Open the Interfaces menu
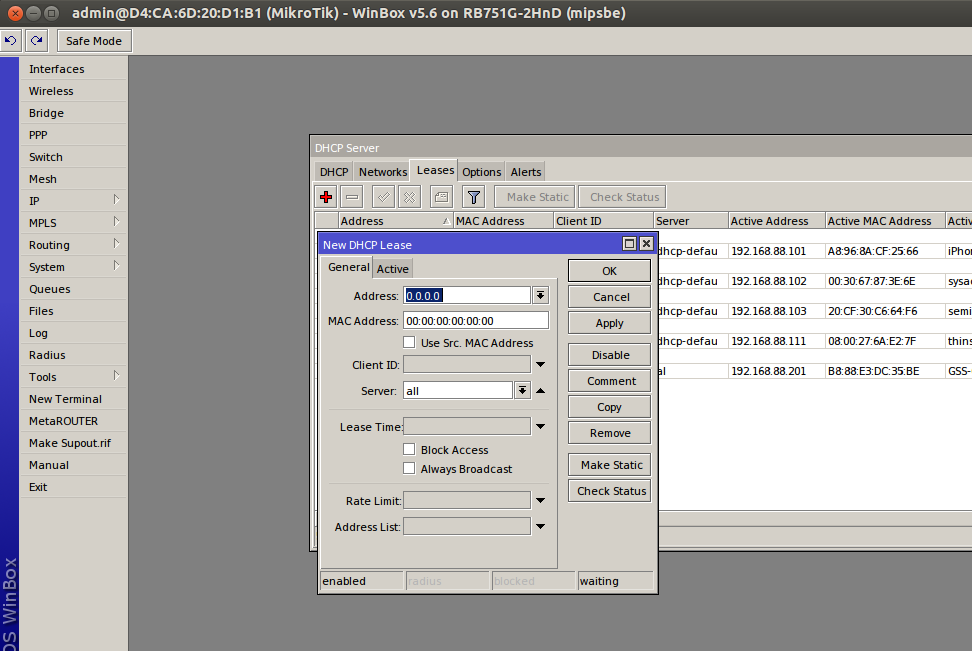 click(73, 69)
